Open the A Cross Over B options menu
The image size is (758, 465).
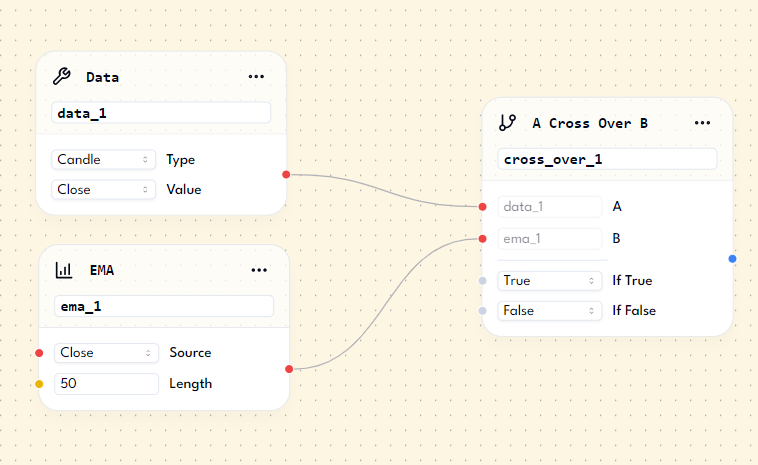click(702, 123)
